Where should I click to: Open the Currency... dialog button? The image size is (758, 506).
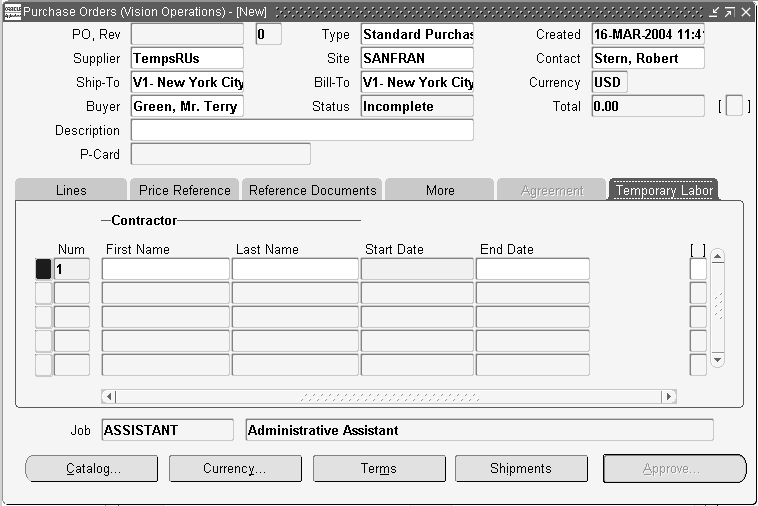coord(235,468)
